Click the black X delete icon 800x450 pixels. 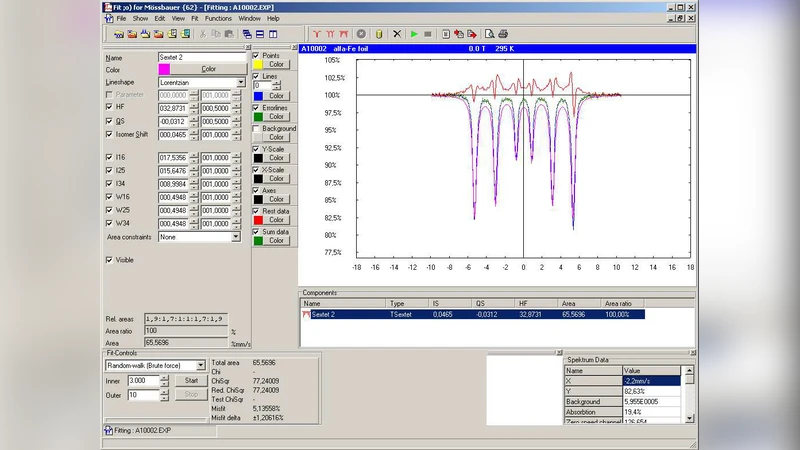coord(397,33)
